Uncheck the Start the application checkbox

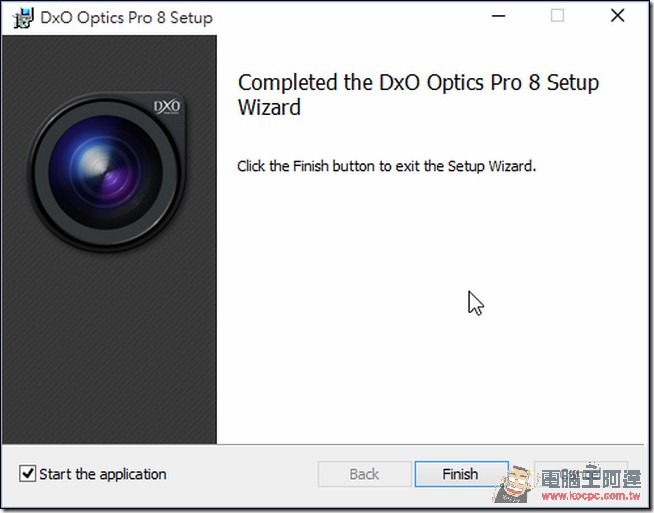click(x=28, y=474)
